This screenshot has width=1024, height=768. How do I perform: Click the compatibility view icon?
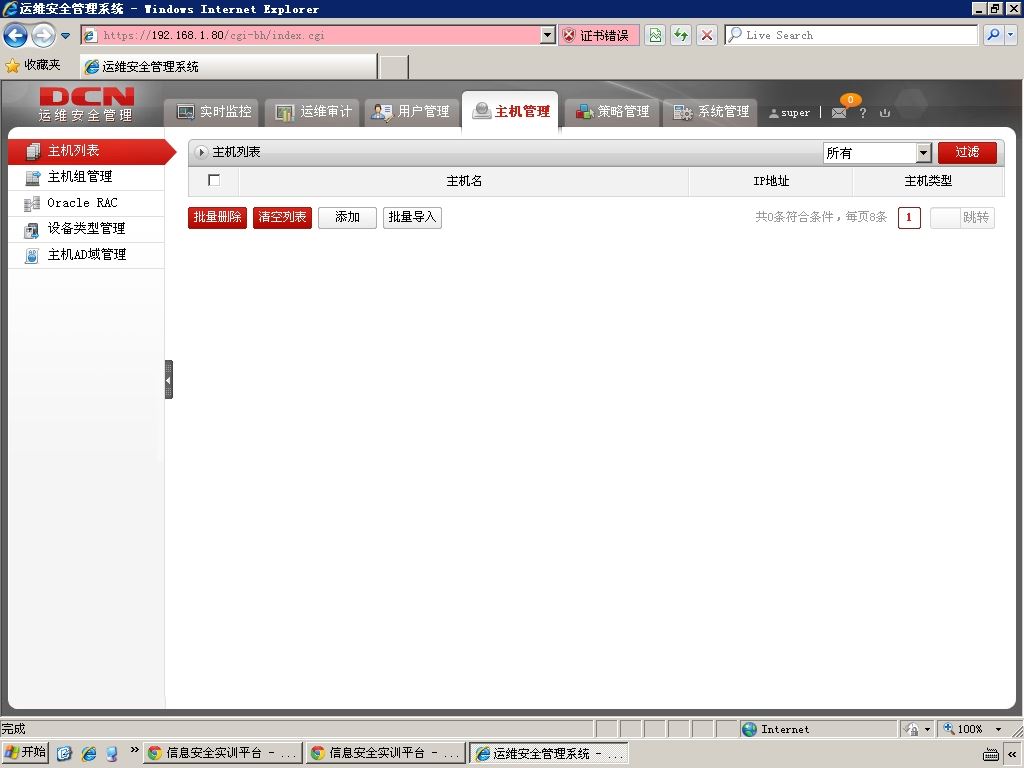(x=655, y=35)
